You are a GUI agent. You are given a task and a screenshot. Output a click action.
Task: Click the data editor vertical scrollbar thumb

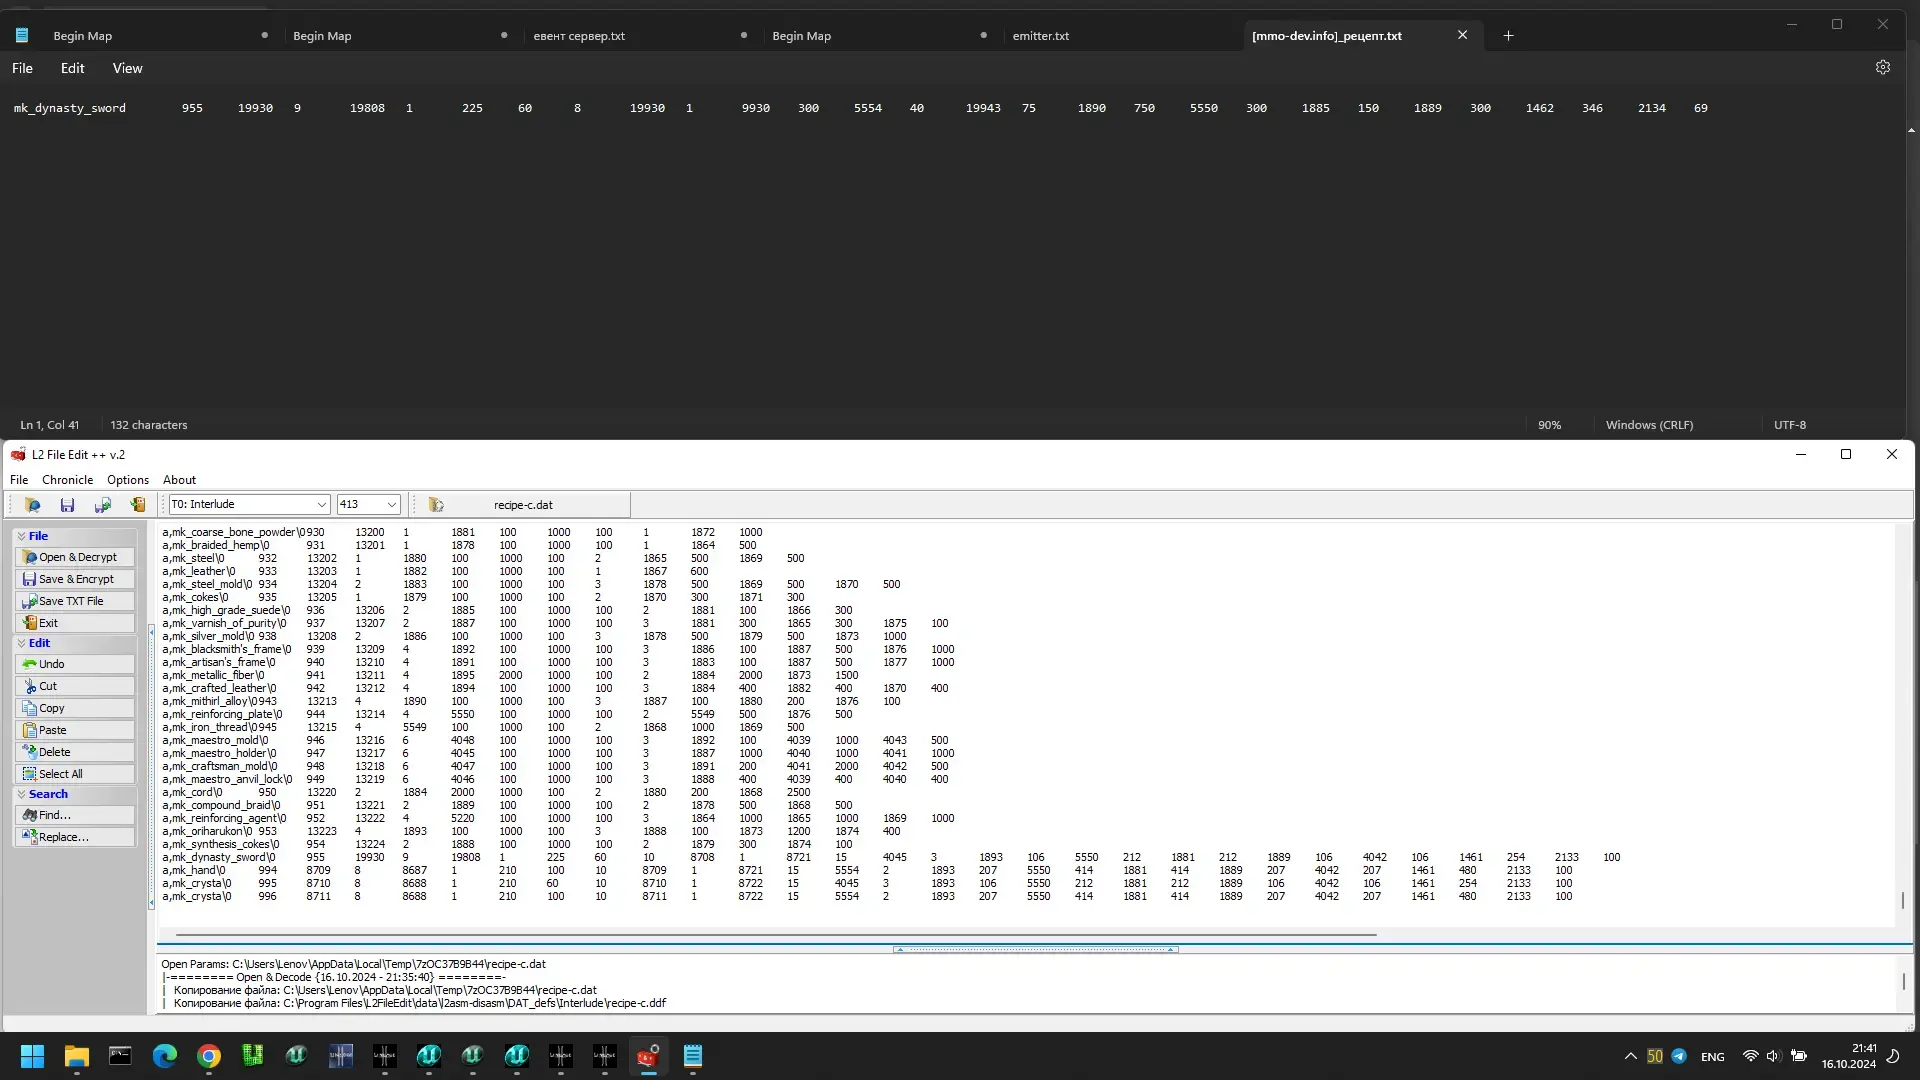pos(1902,900)
